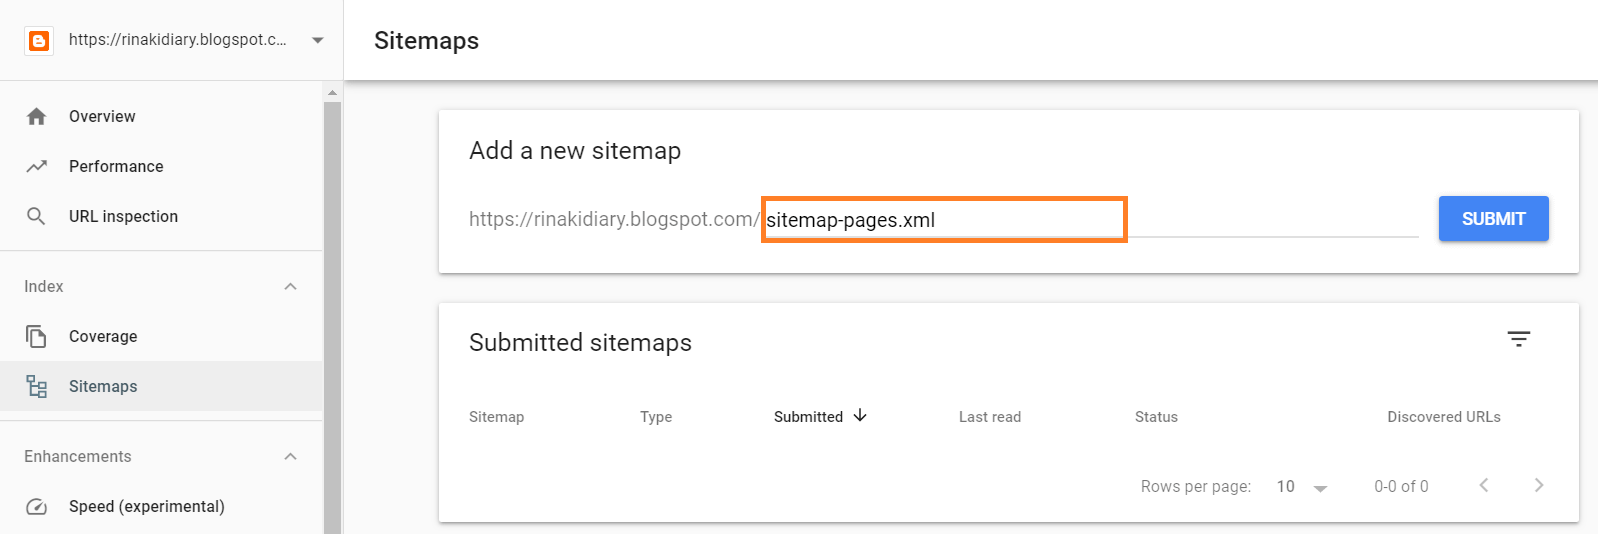Go to previous page of sitemaps
The image size is (1598, 534).
[1484, 486]
